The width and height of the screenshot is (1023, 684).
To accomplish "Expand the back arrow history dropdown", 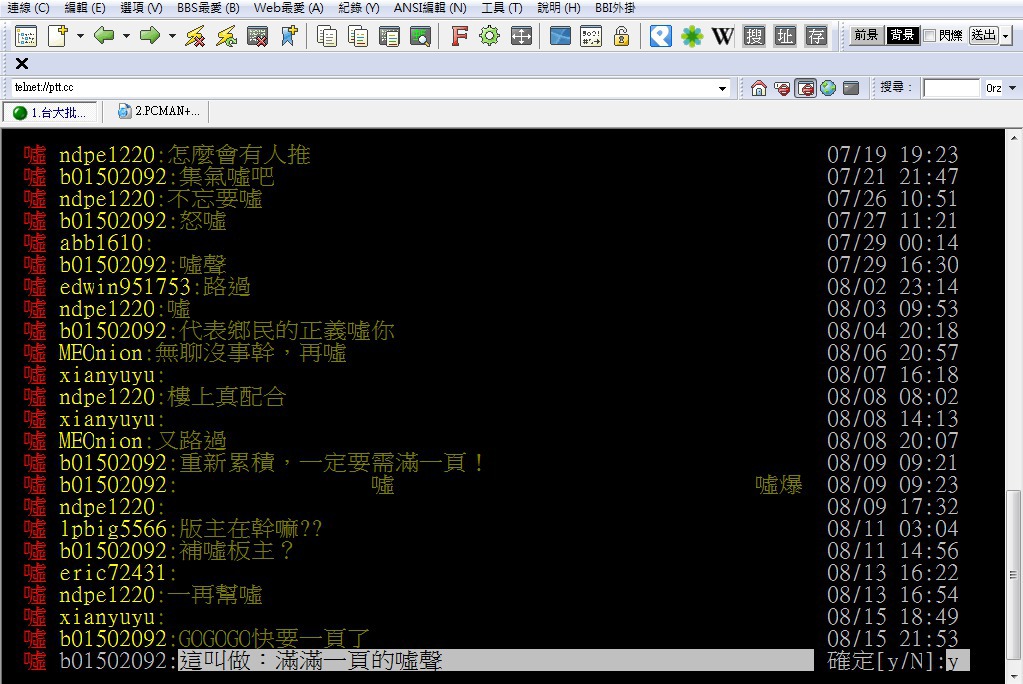I will click(127, 36).
